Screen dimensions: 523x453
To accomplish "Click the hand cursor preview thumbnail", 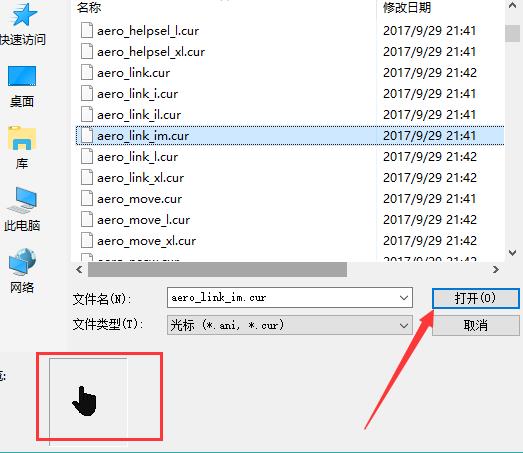I will pos(88,402).
